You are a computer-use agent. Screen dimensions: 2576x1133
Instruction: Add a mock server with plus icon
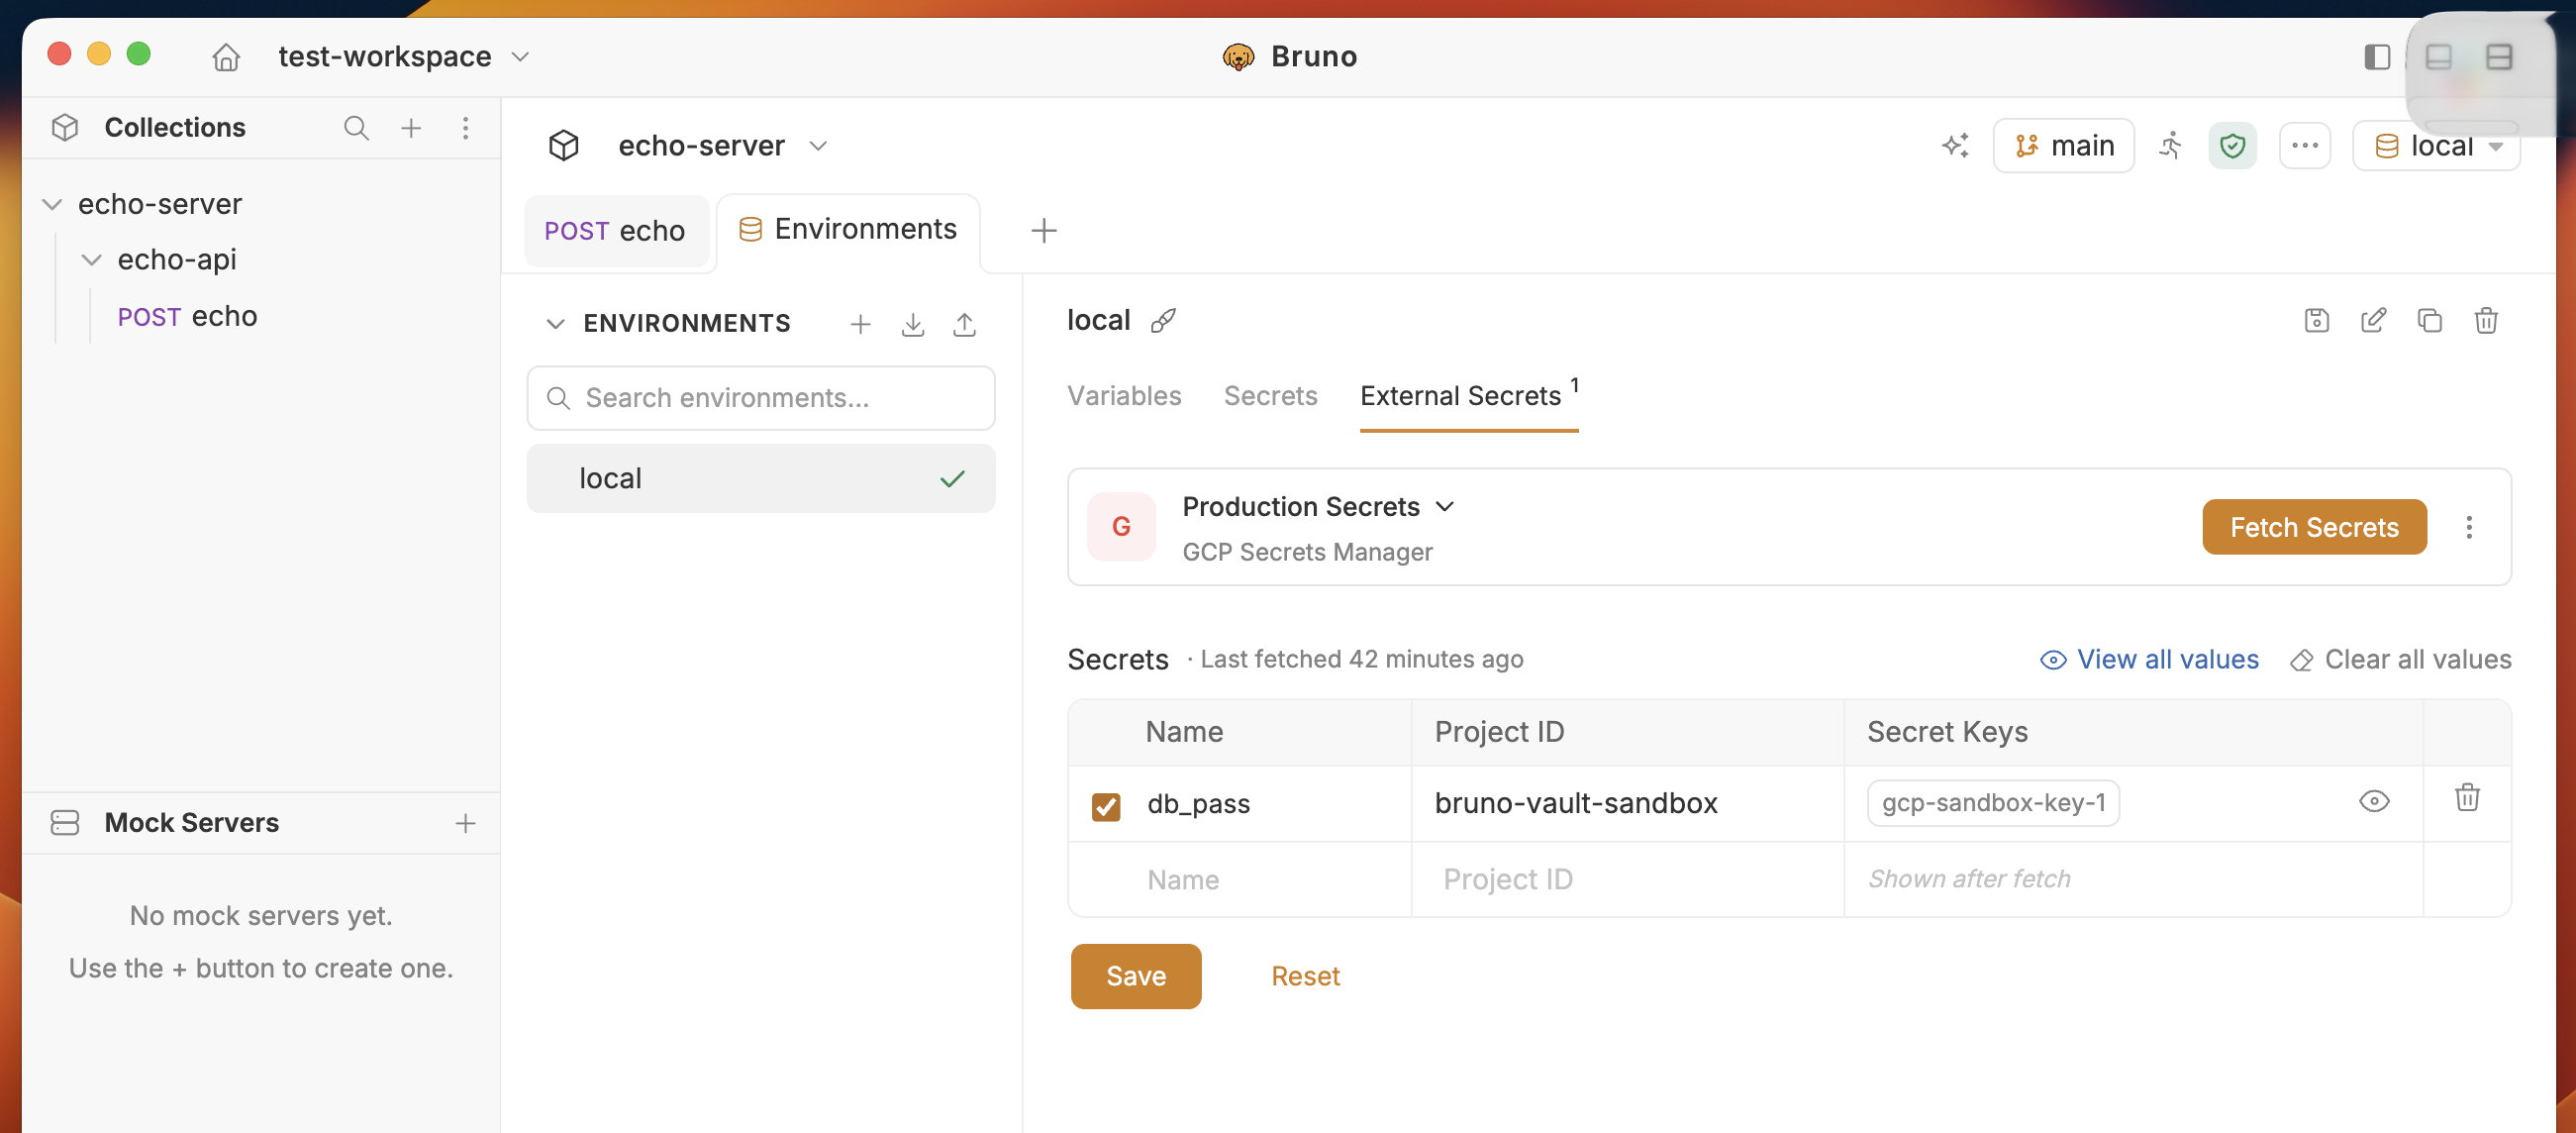click(465, 823)
